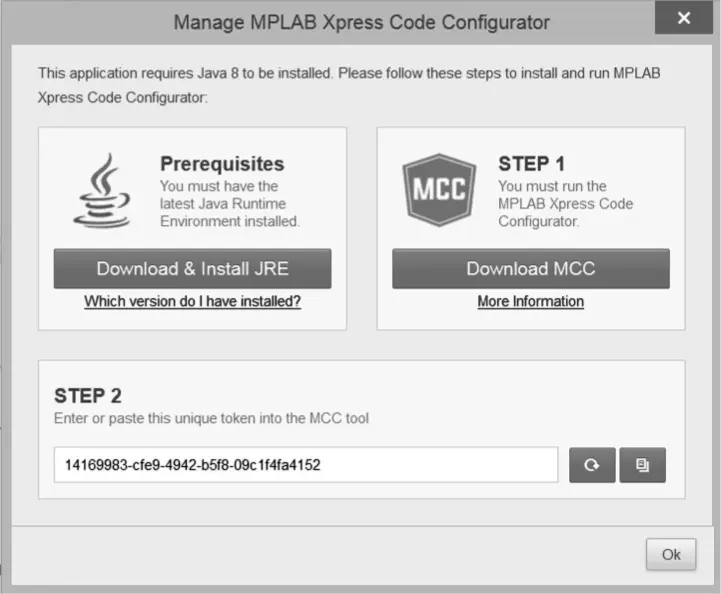Close the Manage MPLAB Xpress dialog
Screen dimensions: 721x594
point(684,19)
